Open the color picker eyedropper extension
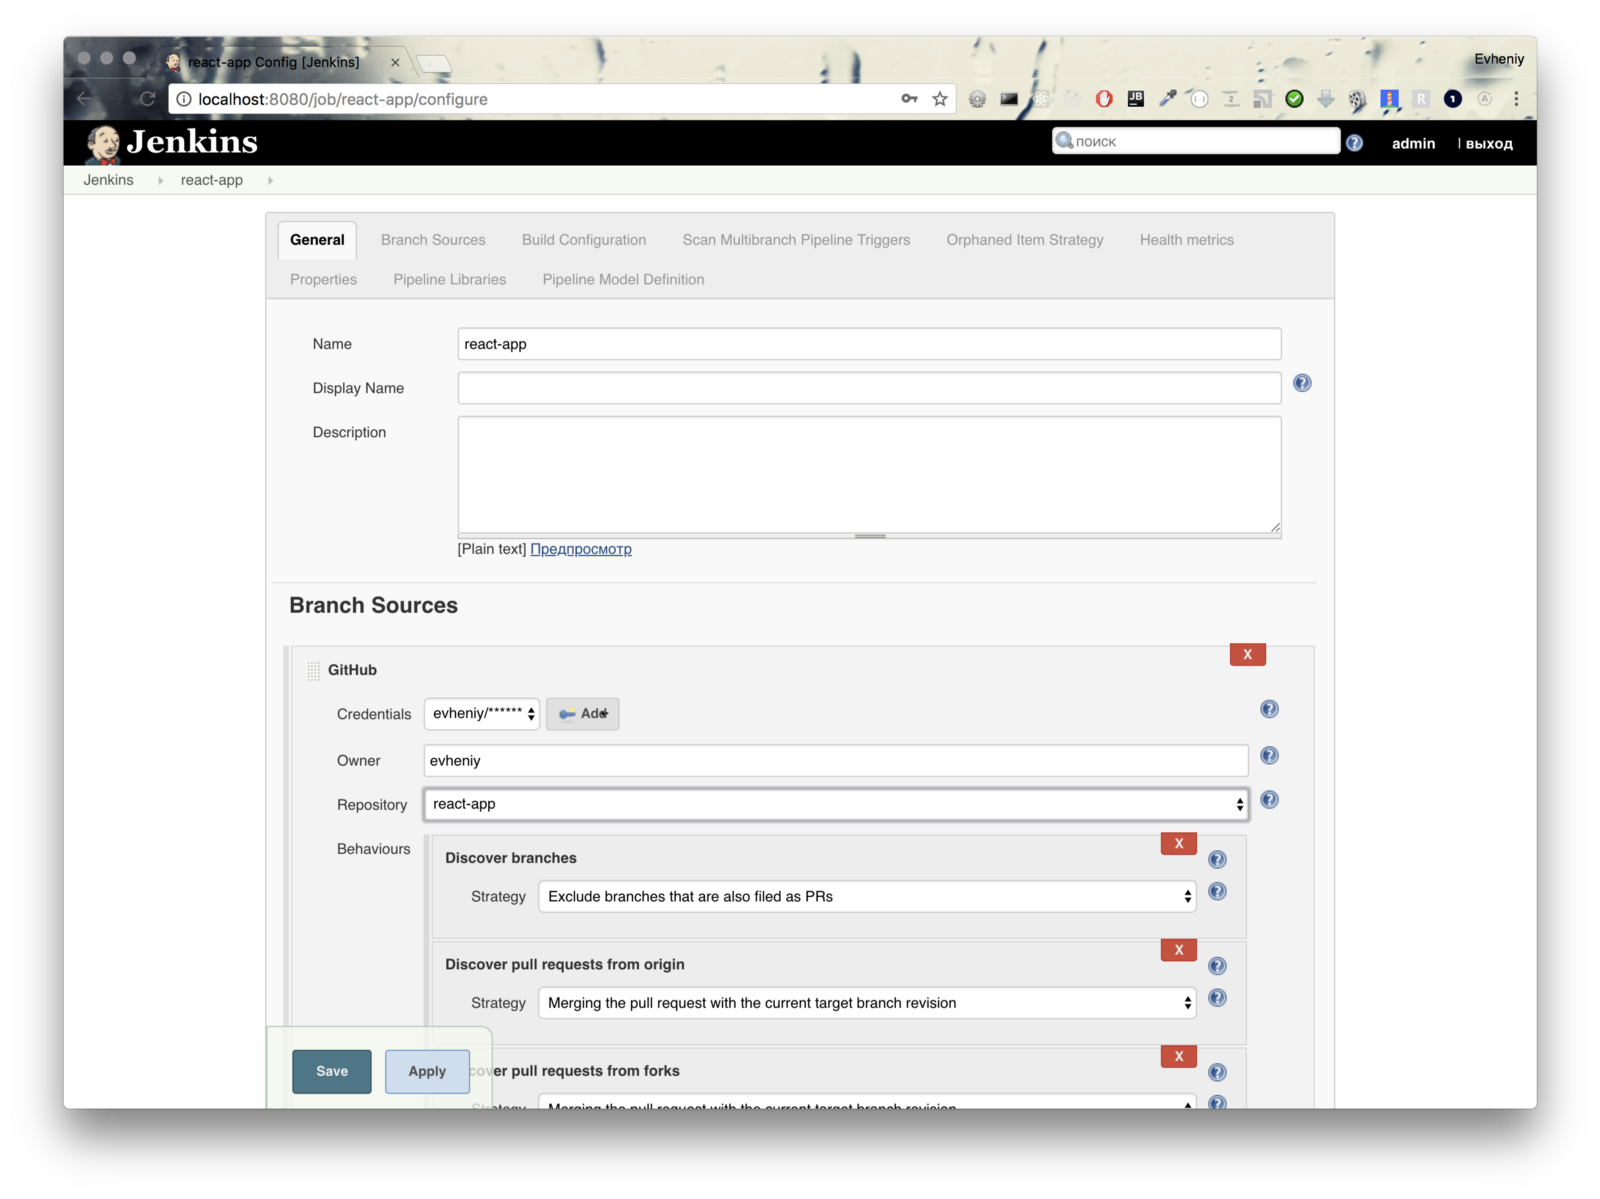The height and width of the screenshot is (1199, 1600). pyautogui.click(x=1167, y=99)
